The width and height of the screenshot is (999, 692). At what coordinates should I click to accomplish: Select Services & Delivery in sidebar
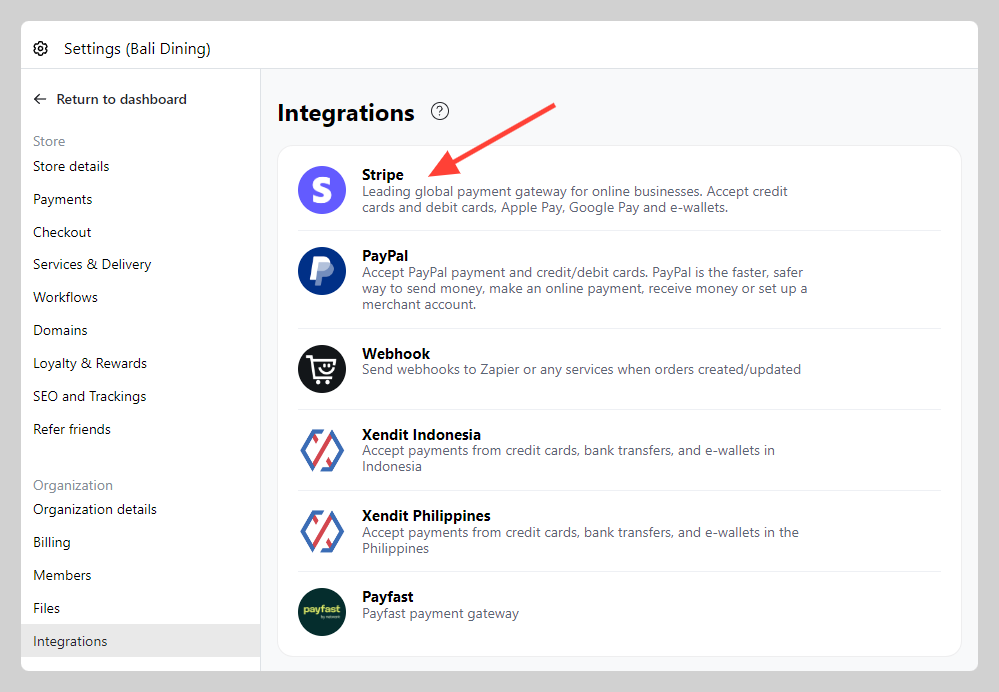pyautogui.click(x=92, y=264)
